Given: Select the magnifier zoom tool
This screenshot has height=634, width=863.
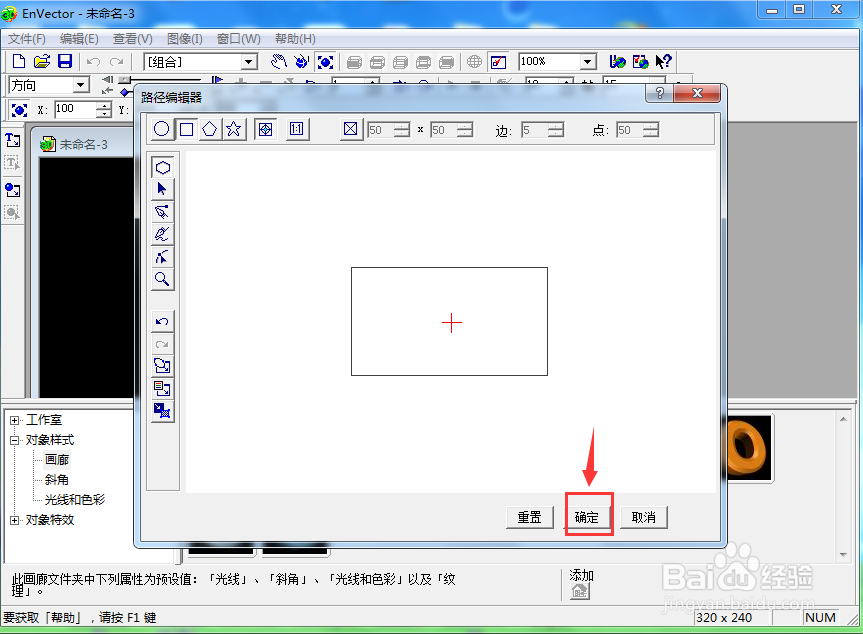Looking at the screenshot, I should pos(163,280).
